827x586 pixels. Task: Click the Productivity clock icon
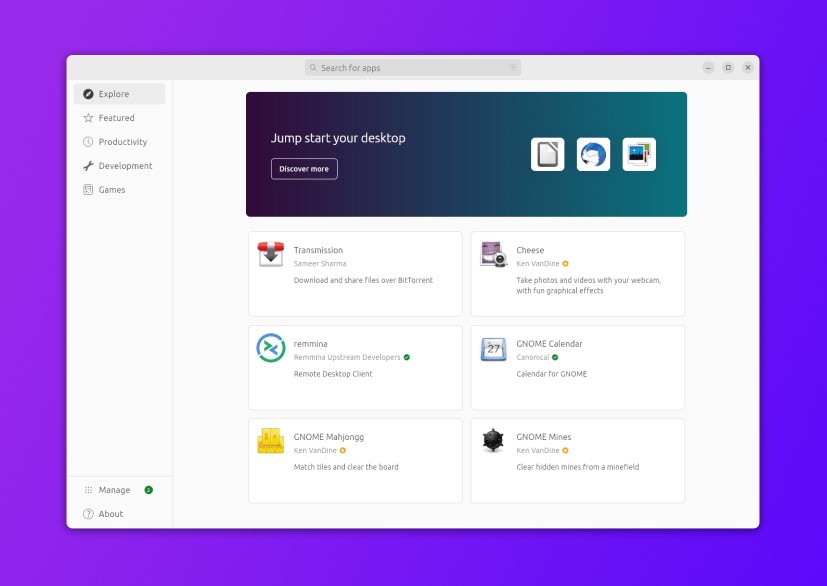click(88, 142)
